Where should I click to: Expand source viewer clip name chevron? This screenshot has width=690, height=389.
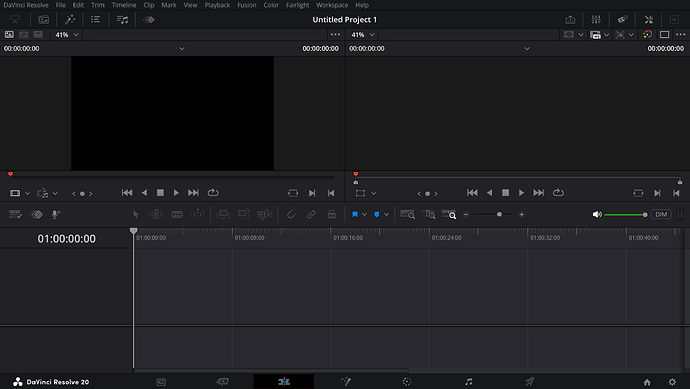[x=182, y=48]
